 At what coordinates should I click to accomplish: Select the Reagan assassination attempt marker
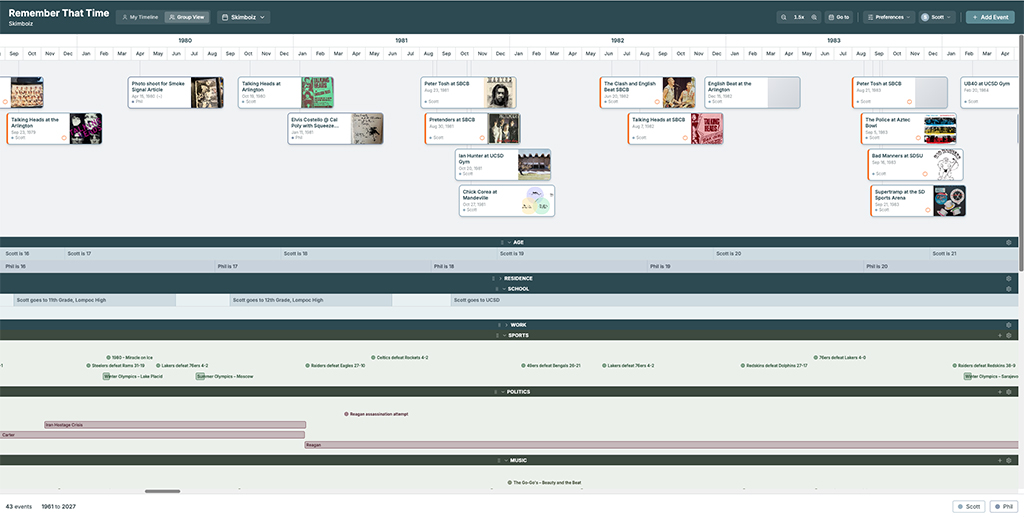click(377, 414)
